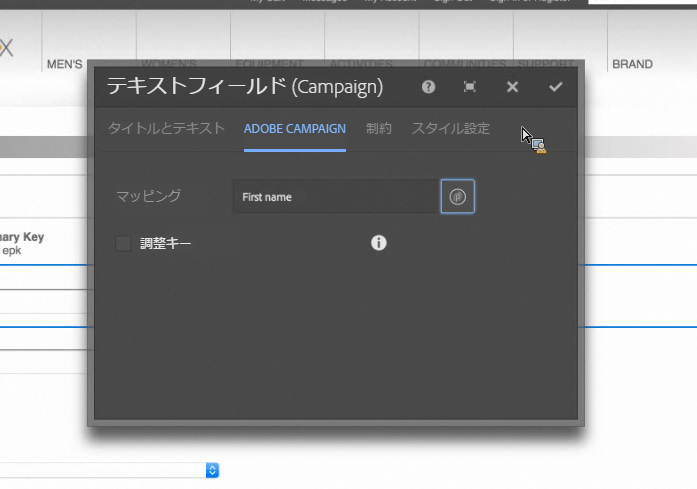The height and width of the screenshot is (489, 697).
Task: Go to スタイル設定 tab
Action: pos(450,128)
